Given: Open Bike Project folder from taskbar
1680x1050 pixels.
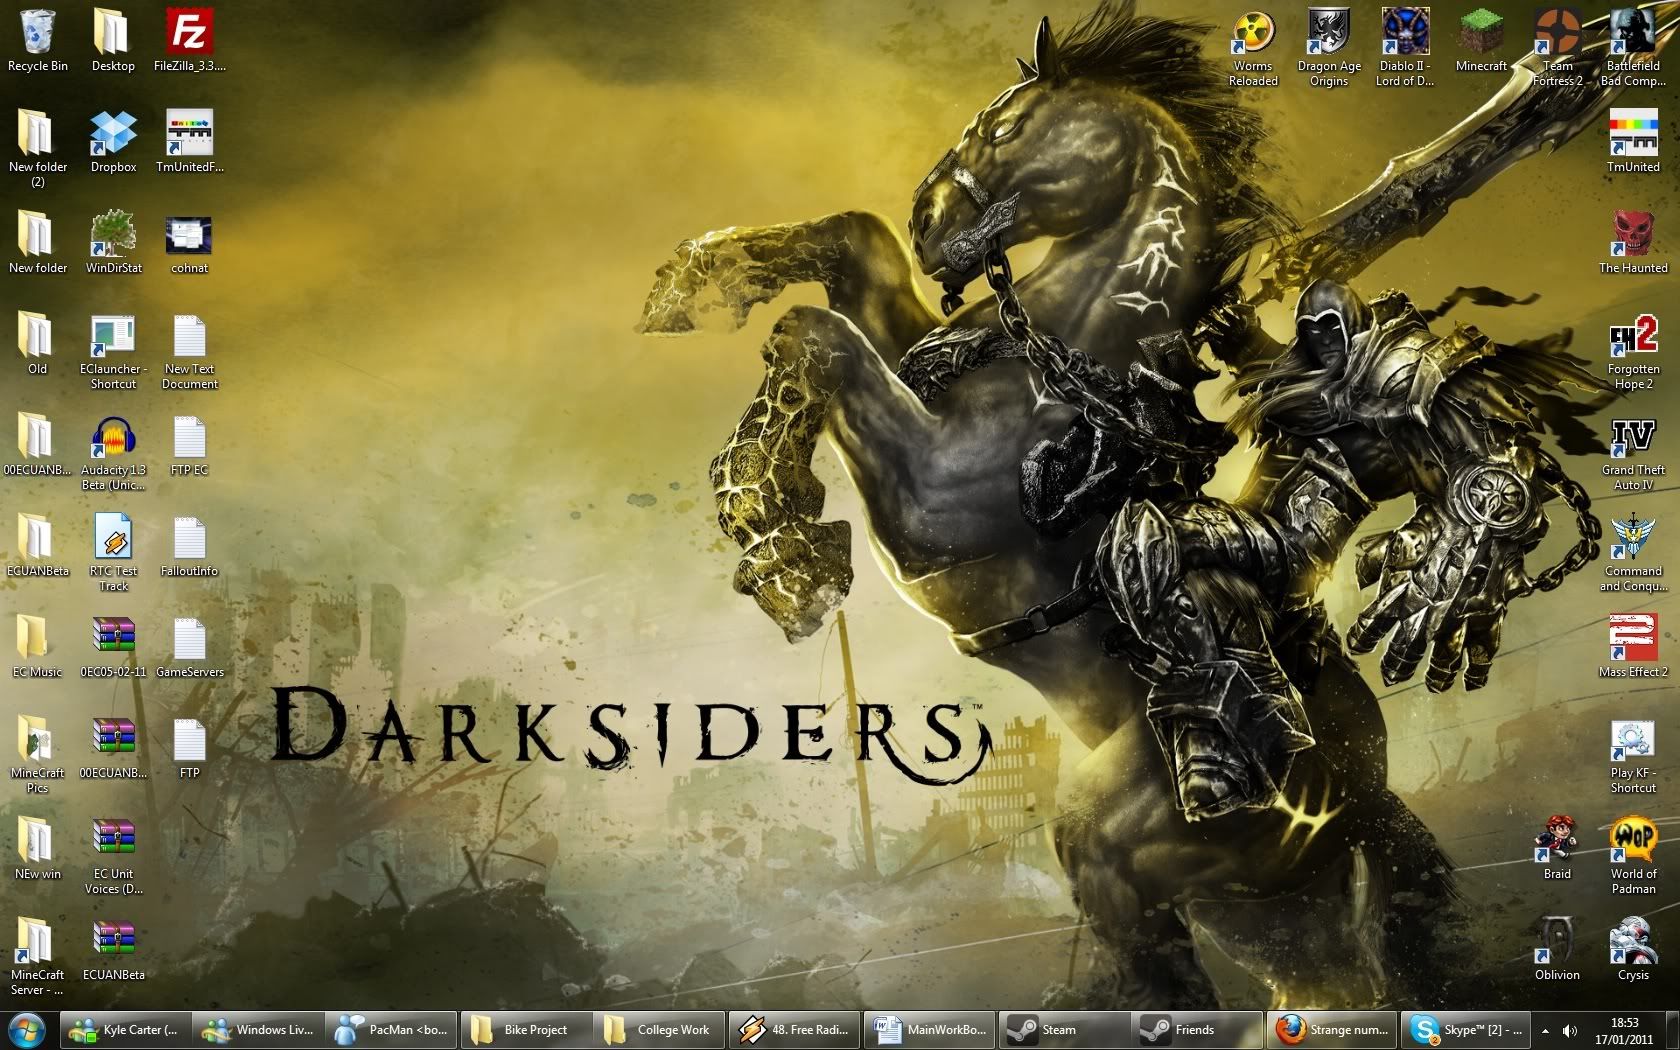Looking at the screenshot, I should point(528,1029).
